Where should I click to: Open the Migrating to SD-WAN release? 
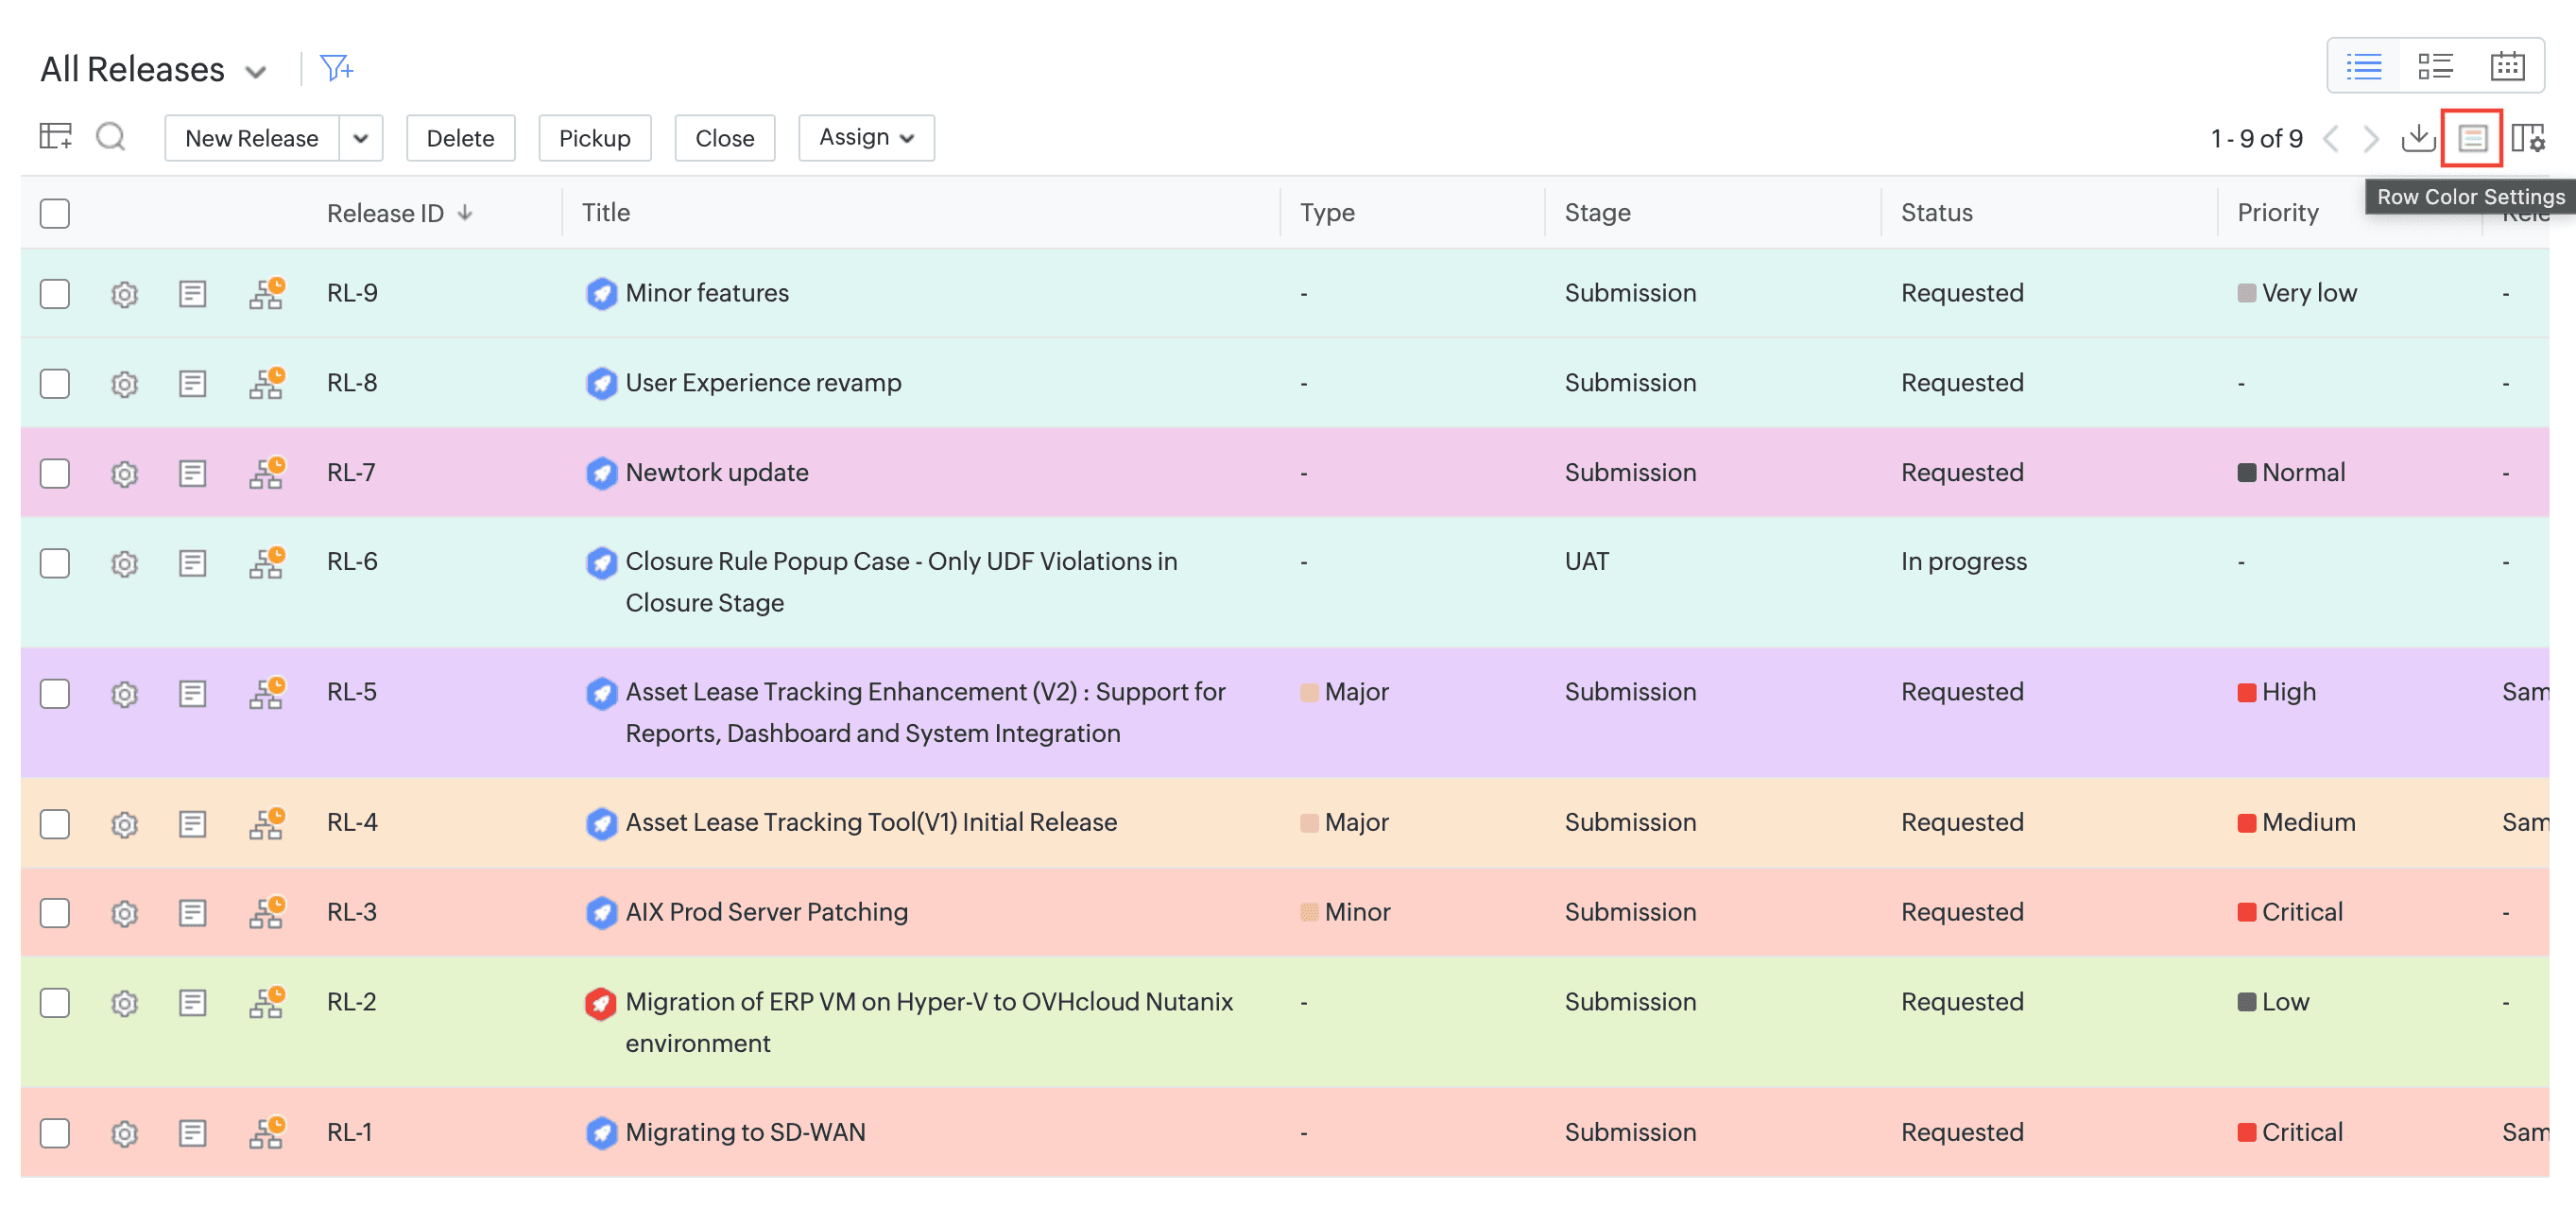tap(745, 1132)
